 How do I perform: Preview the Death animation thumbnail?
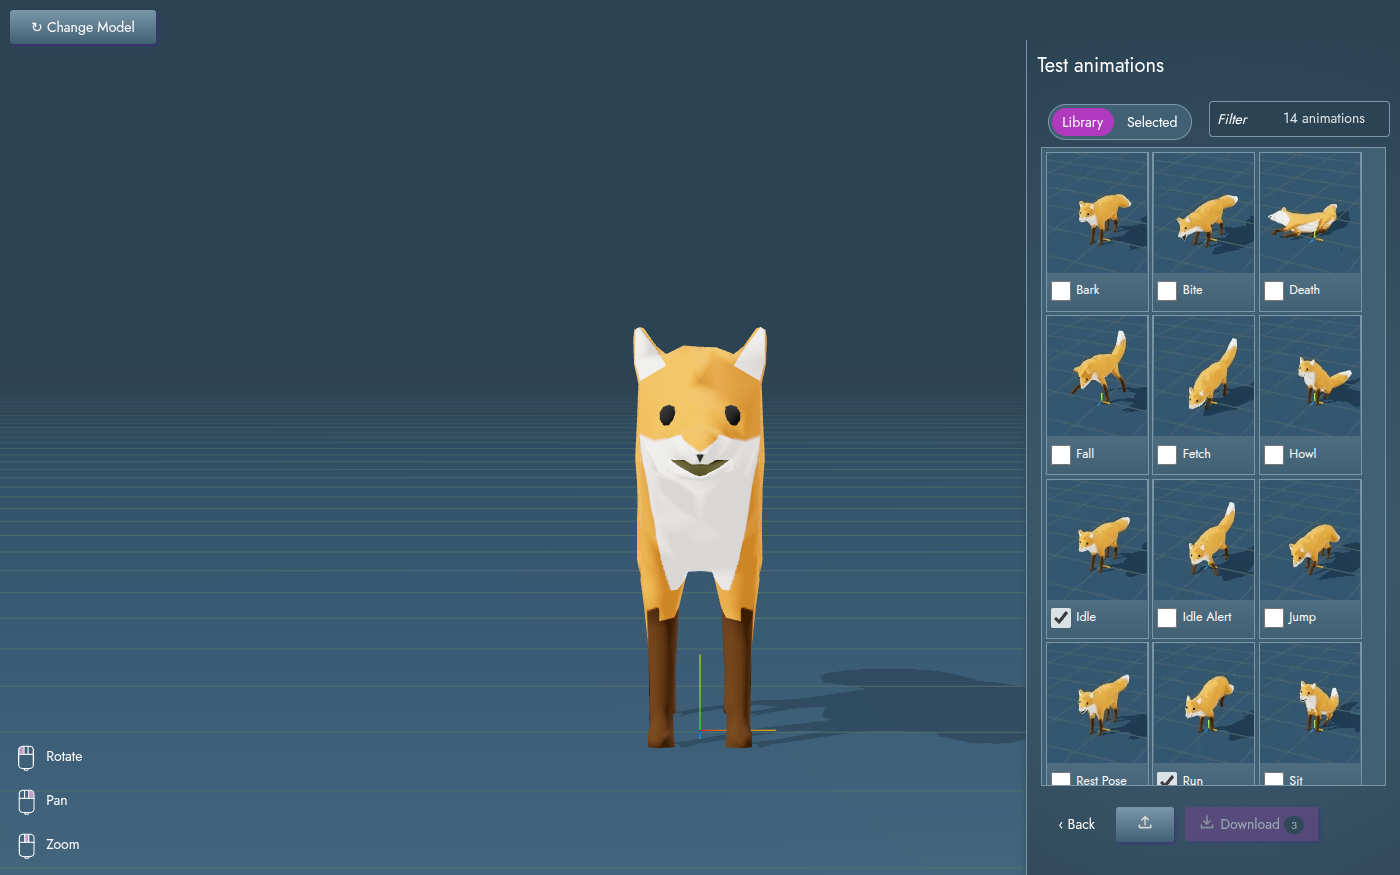tap(1310, 213)
